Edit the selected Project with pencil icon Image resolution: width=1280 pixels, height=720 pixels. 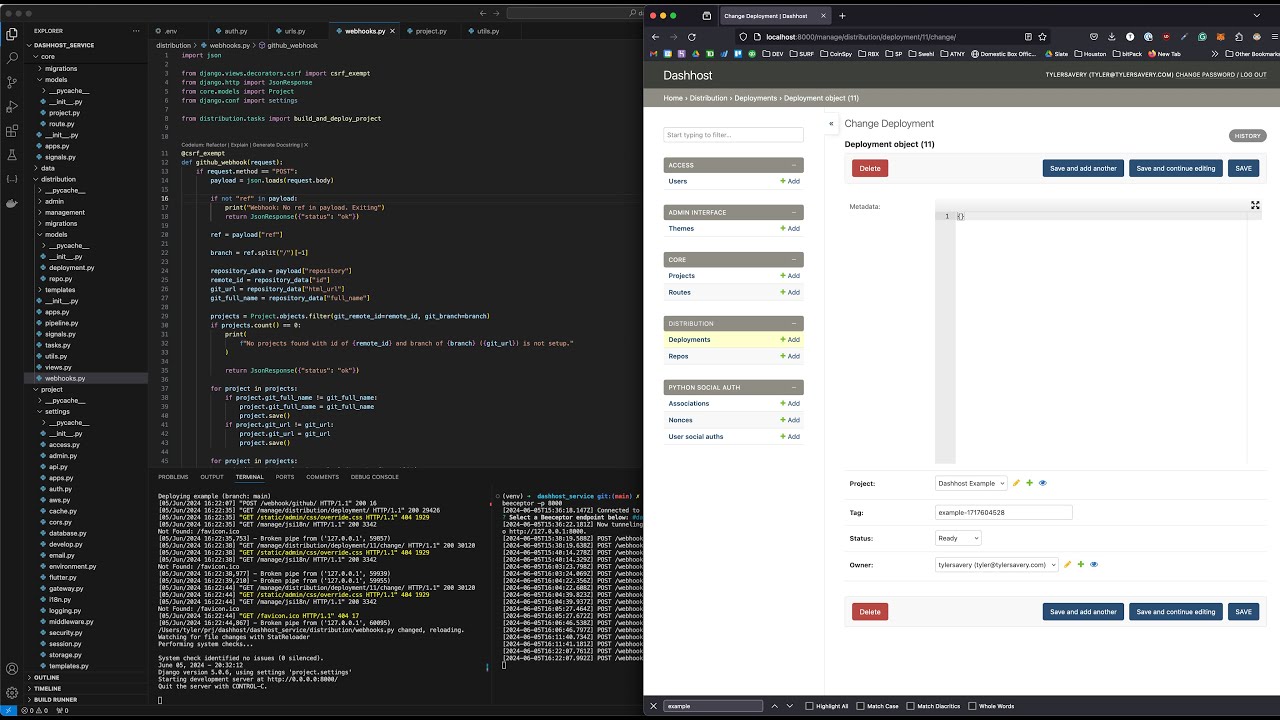1016,483
